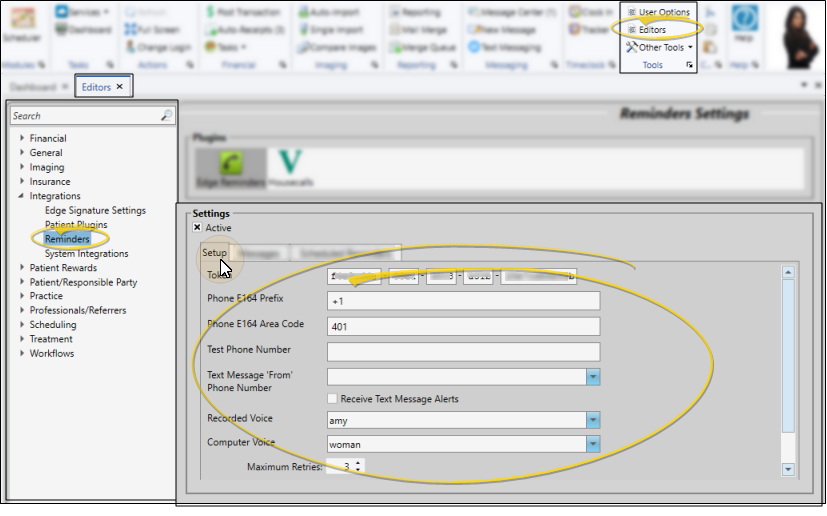
Task: Click Editors in Tools group
Action: (651, 30)
